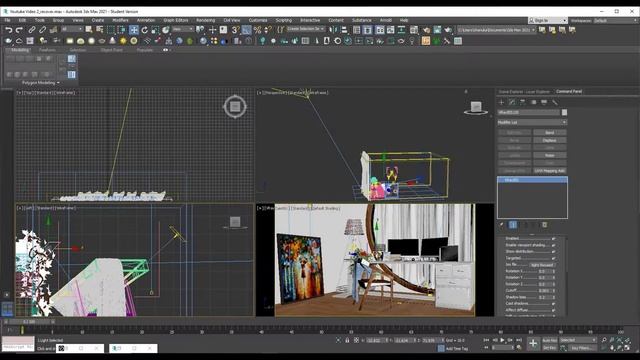Select the Link tool (chain icon)
This screenshot has height=360, width=640.
tap(31, 30)
